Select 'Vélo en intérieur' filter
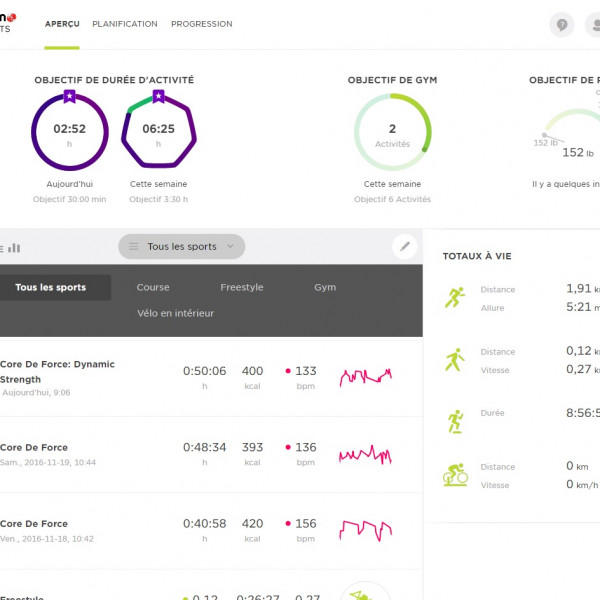 175,313
